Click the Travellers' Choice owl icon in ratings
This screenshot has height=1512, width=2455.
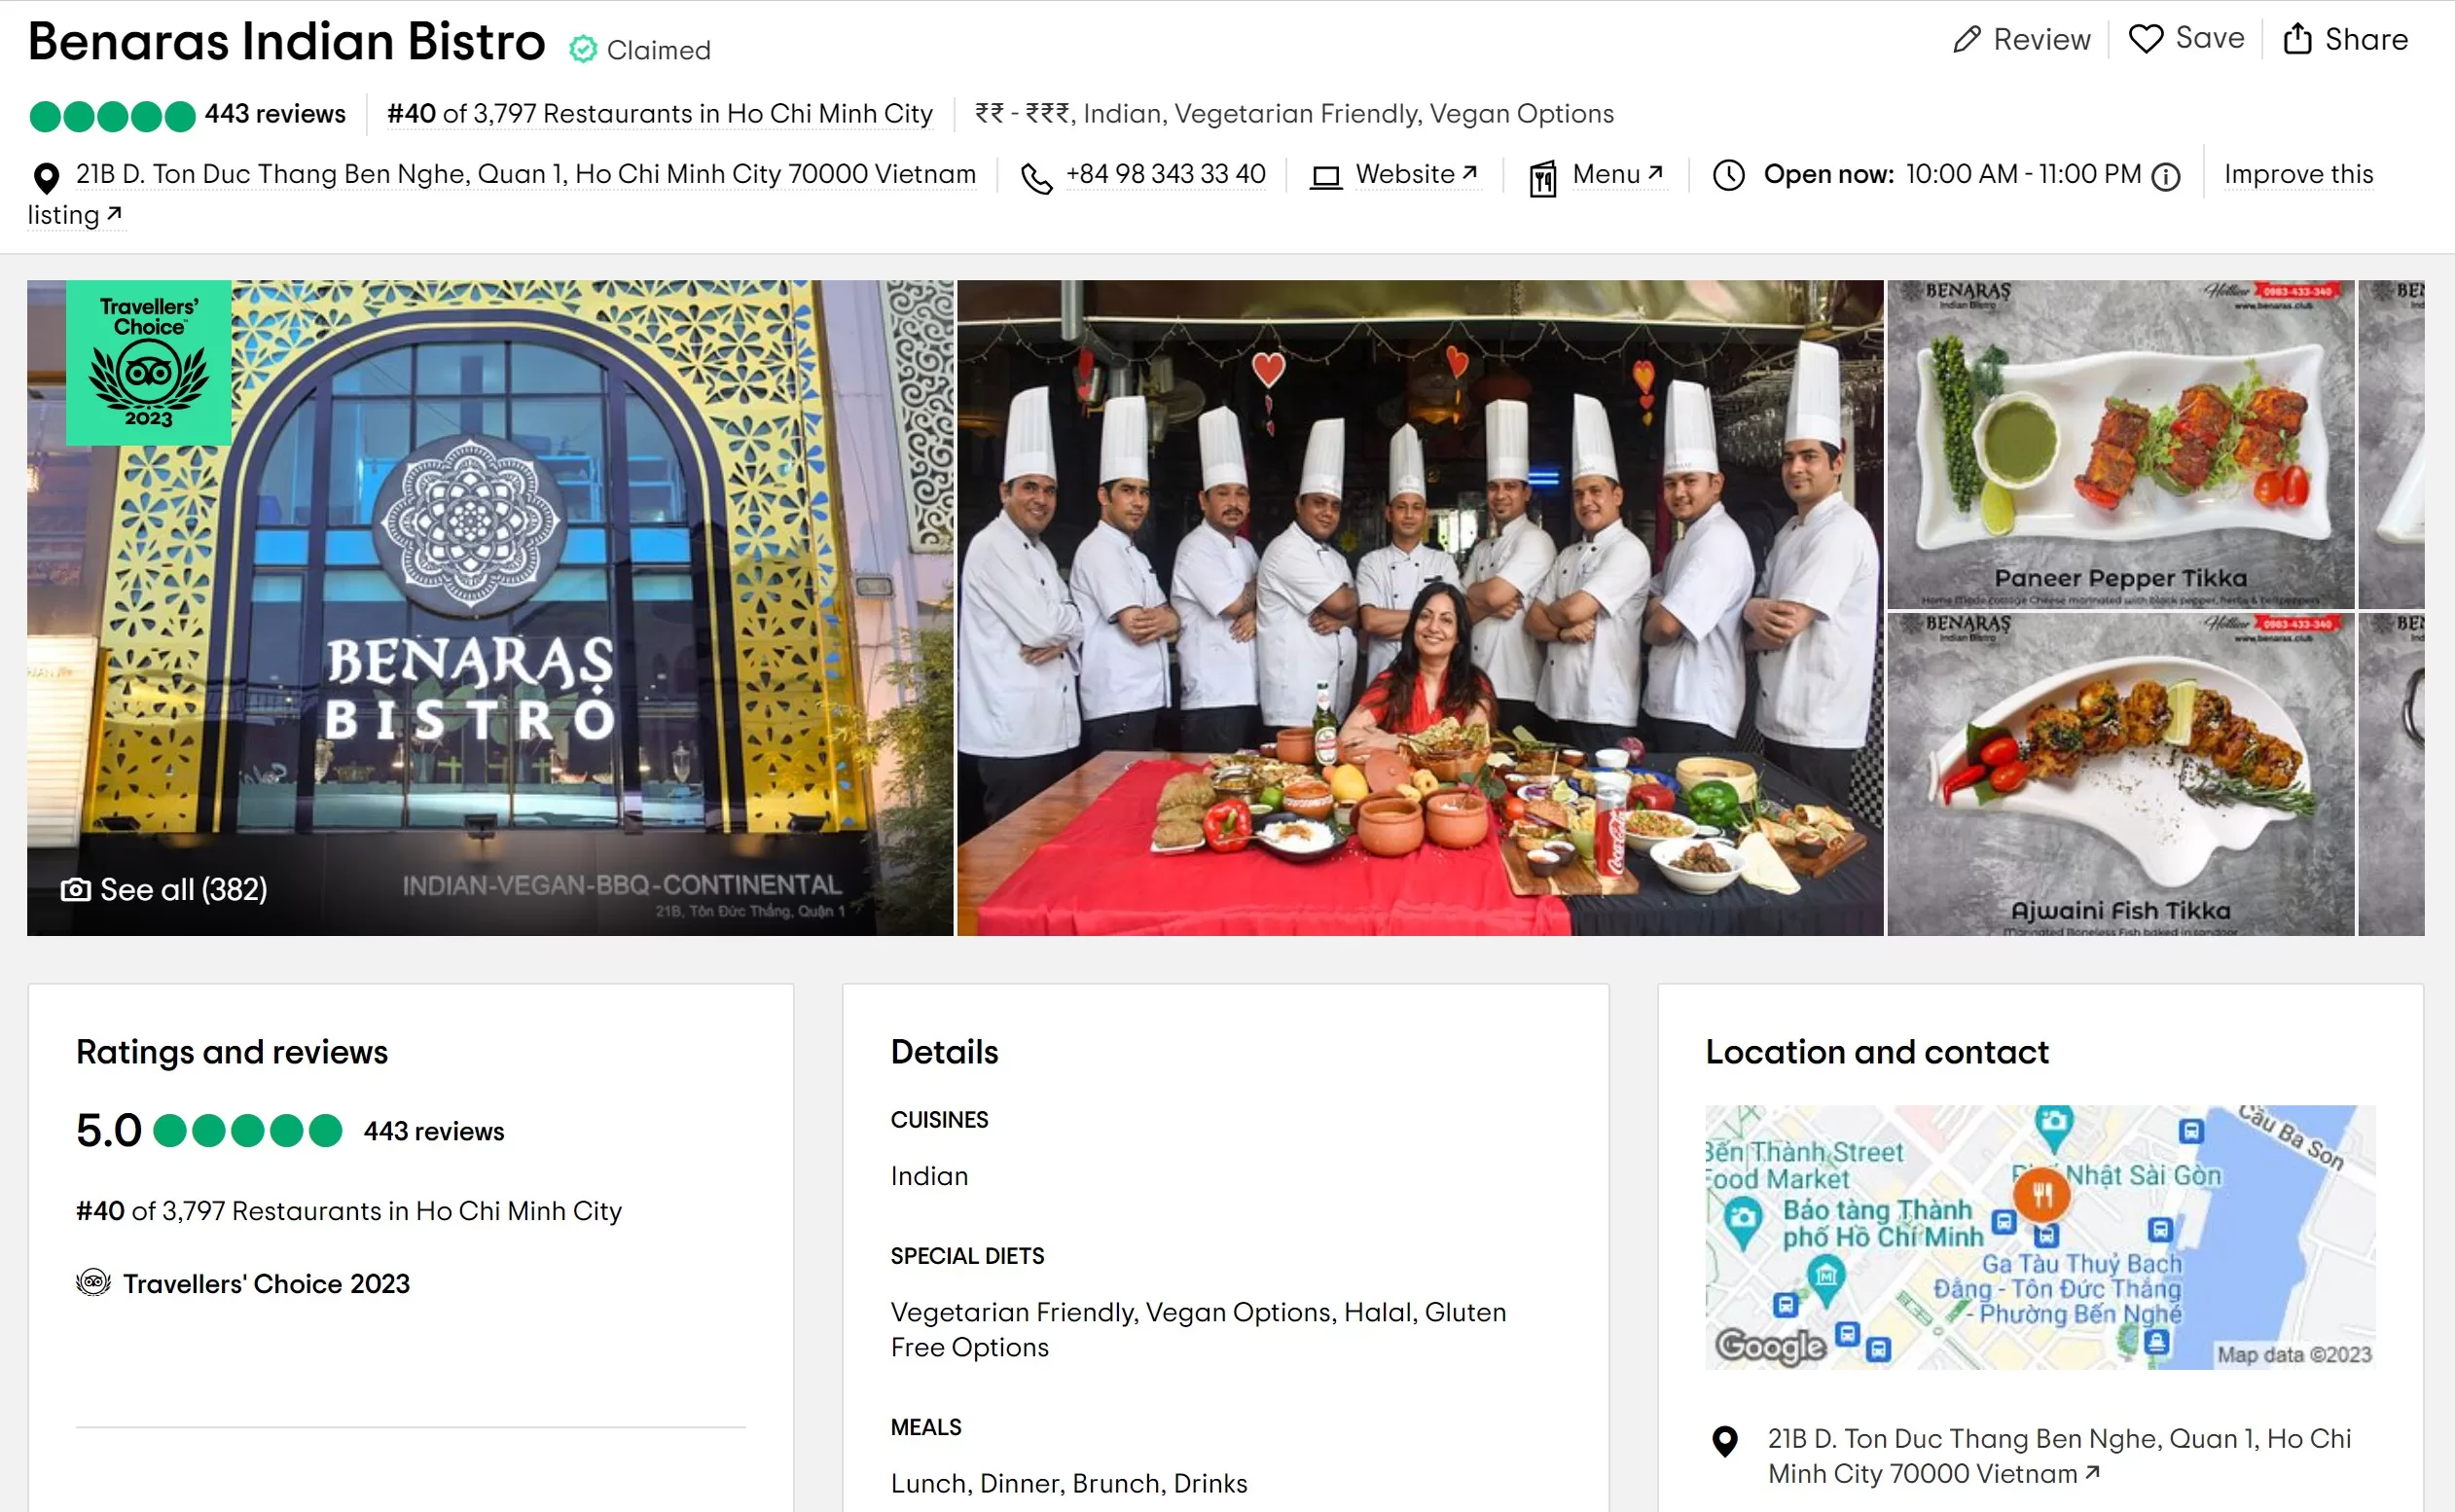(93, 1282)
